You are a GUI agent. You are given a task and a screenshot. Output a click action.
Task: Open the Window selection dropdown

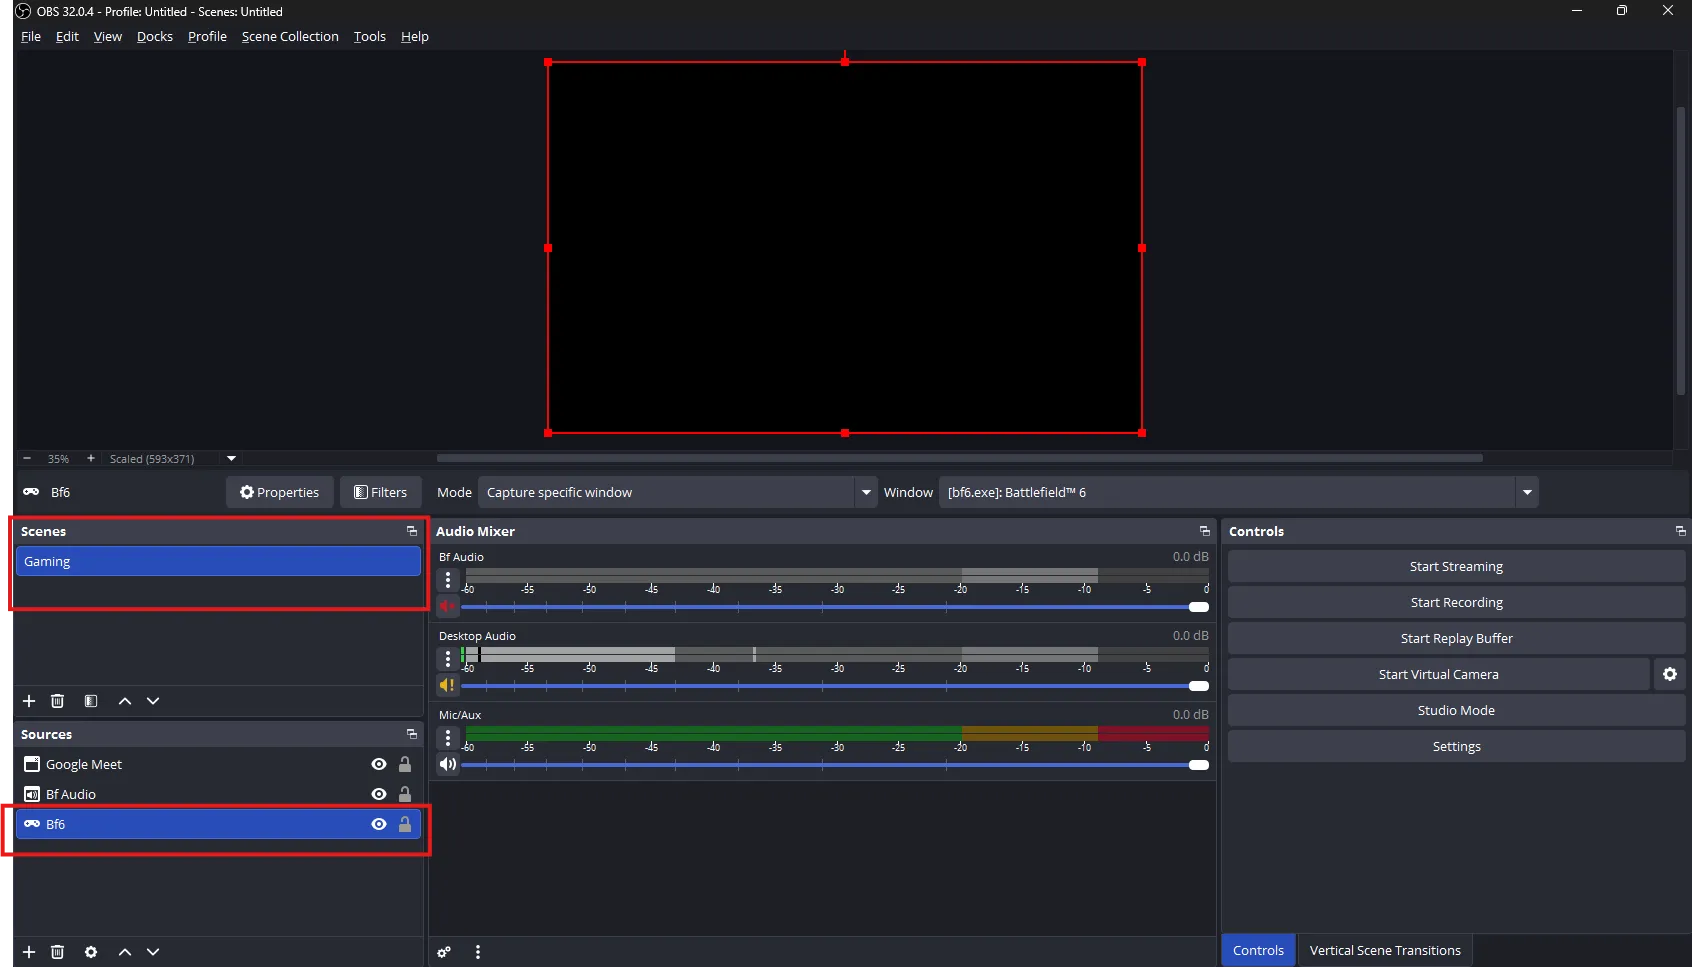pos(1526,492)
